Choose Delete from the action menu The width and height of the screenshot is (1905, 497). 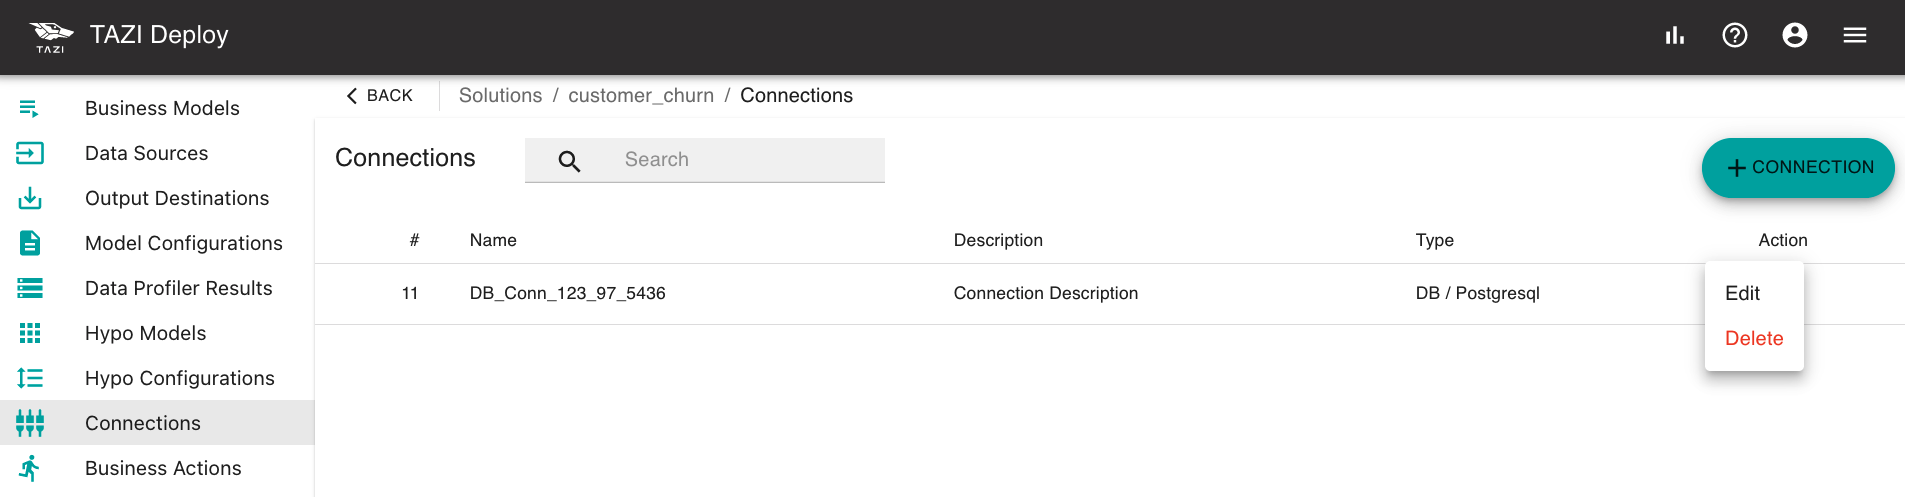1754,338
